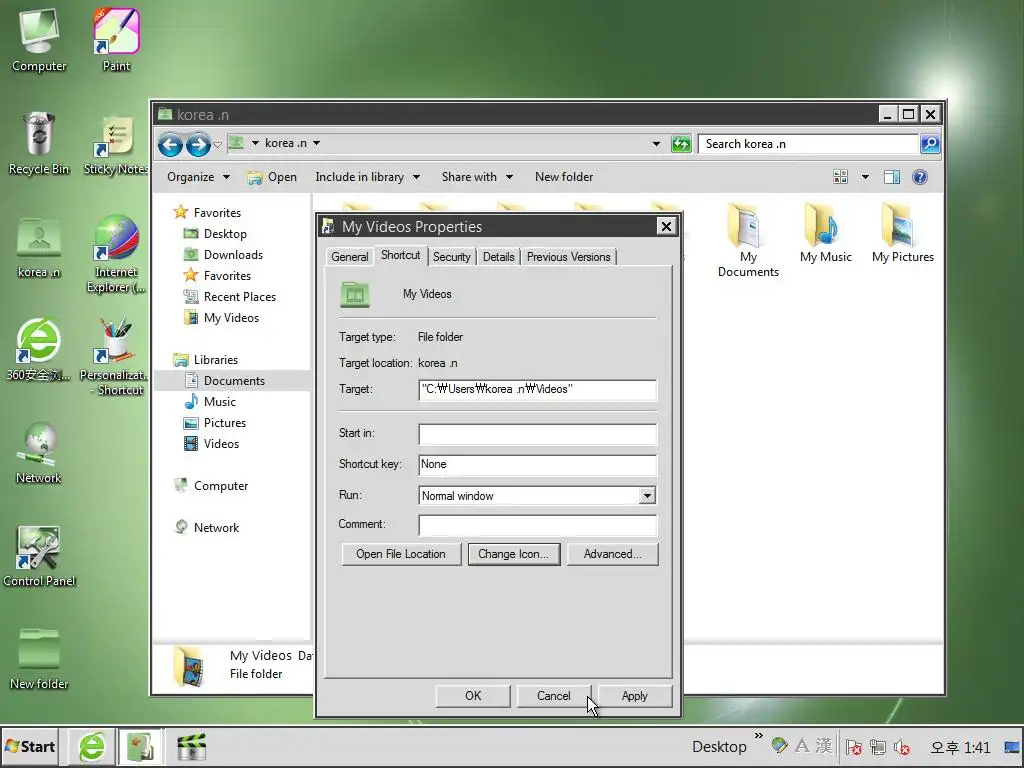Select the korea .n desktop folder

click(39, 246)
